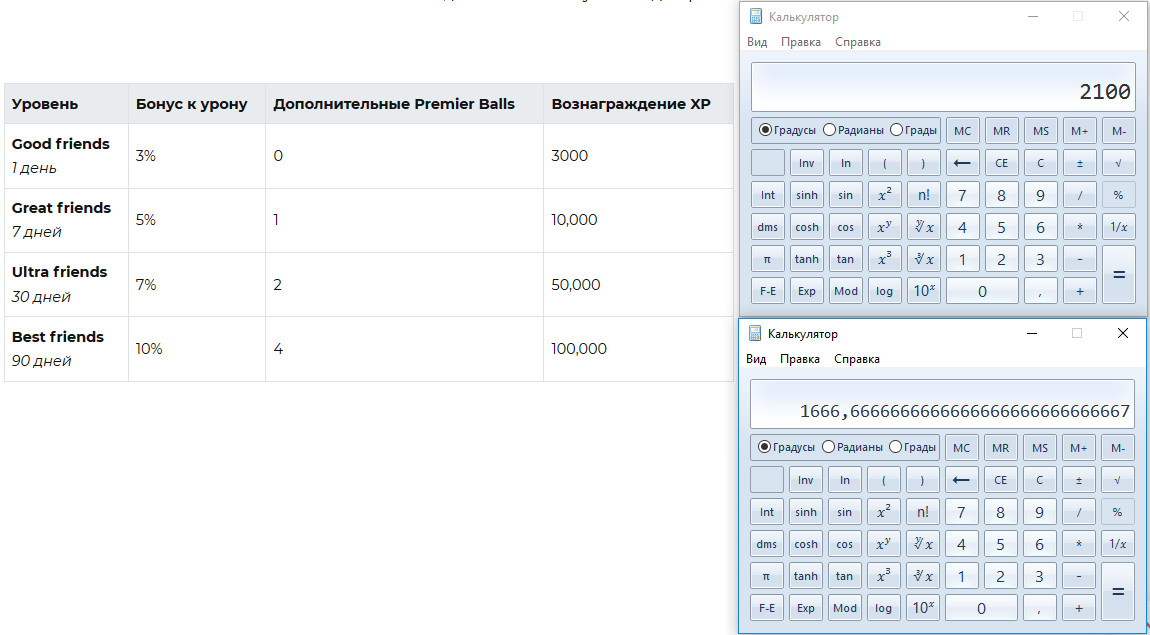The height and width of the screenshot is (635, 1150).
Task: Open Справка menu in top calculator
Action: pyautogui.click(x=857, y=42)
